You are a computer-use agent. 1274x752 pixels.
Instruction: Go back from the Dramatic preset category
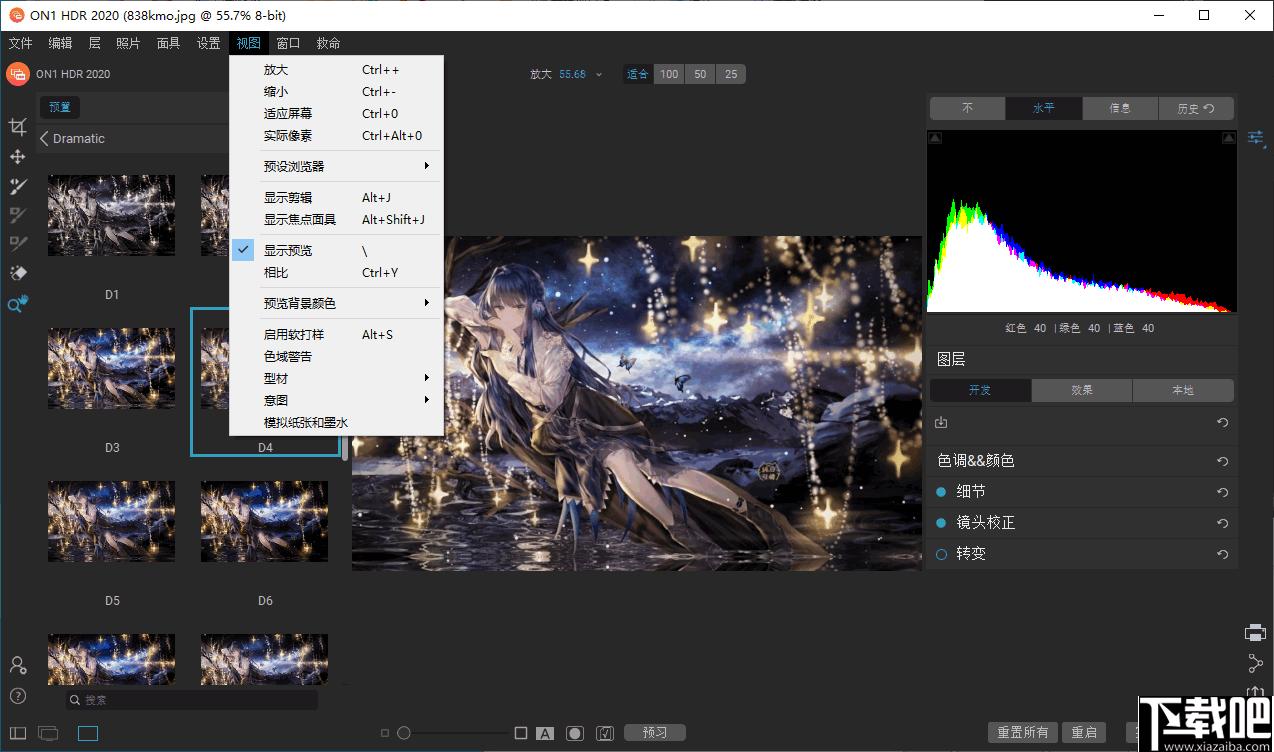tap(44, 139)
